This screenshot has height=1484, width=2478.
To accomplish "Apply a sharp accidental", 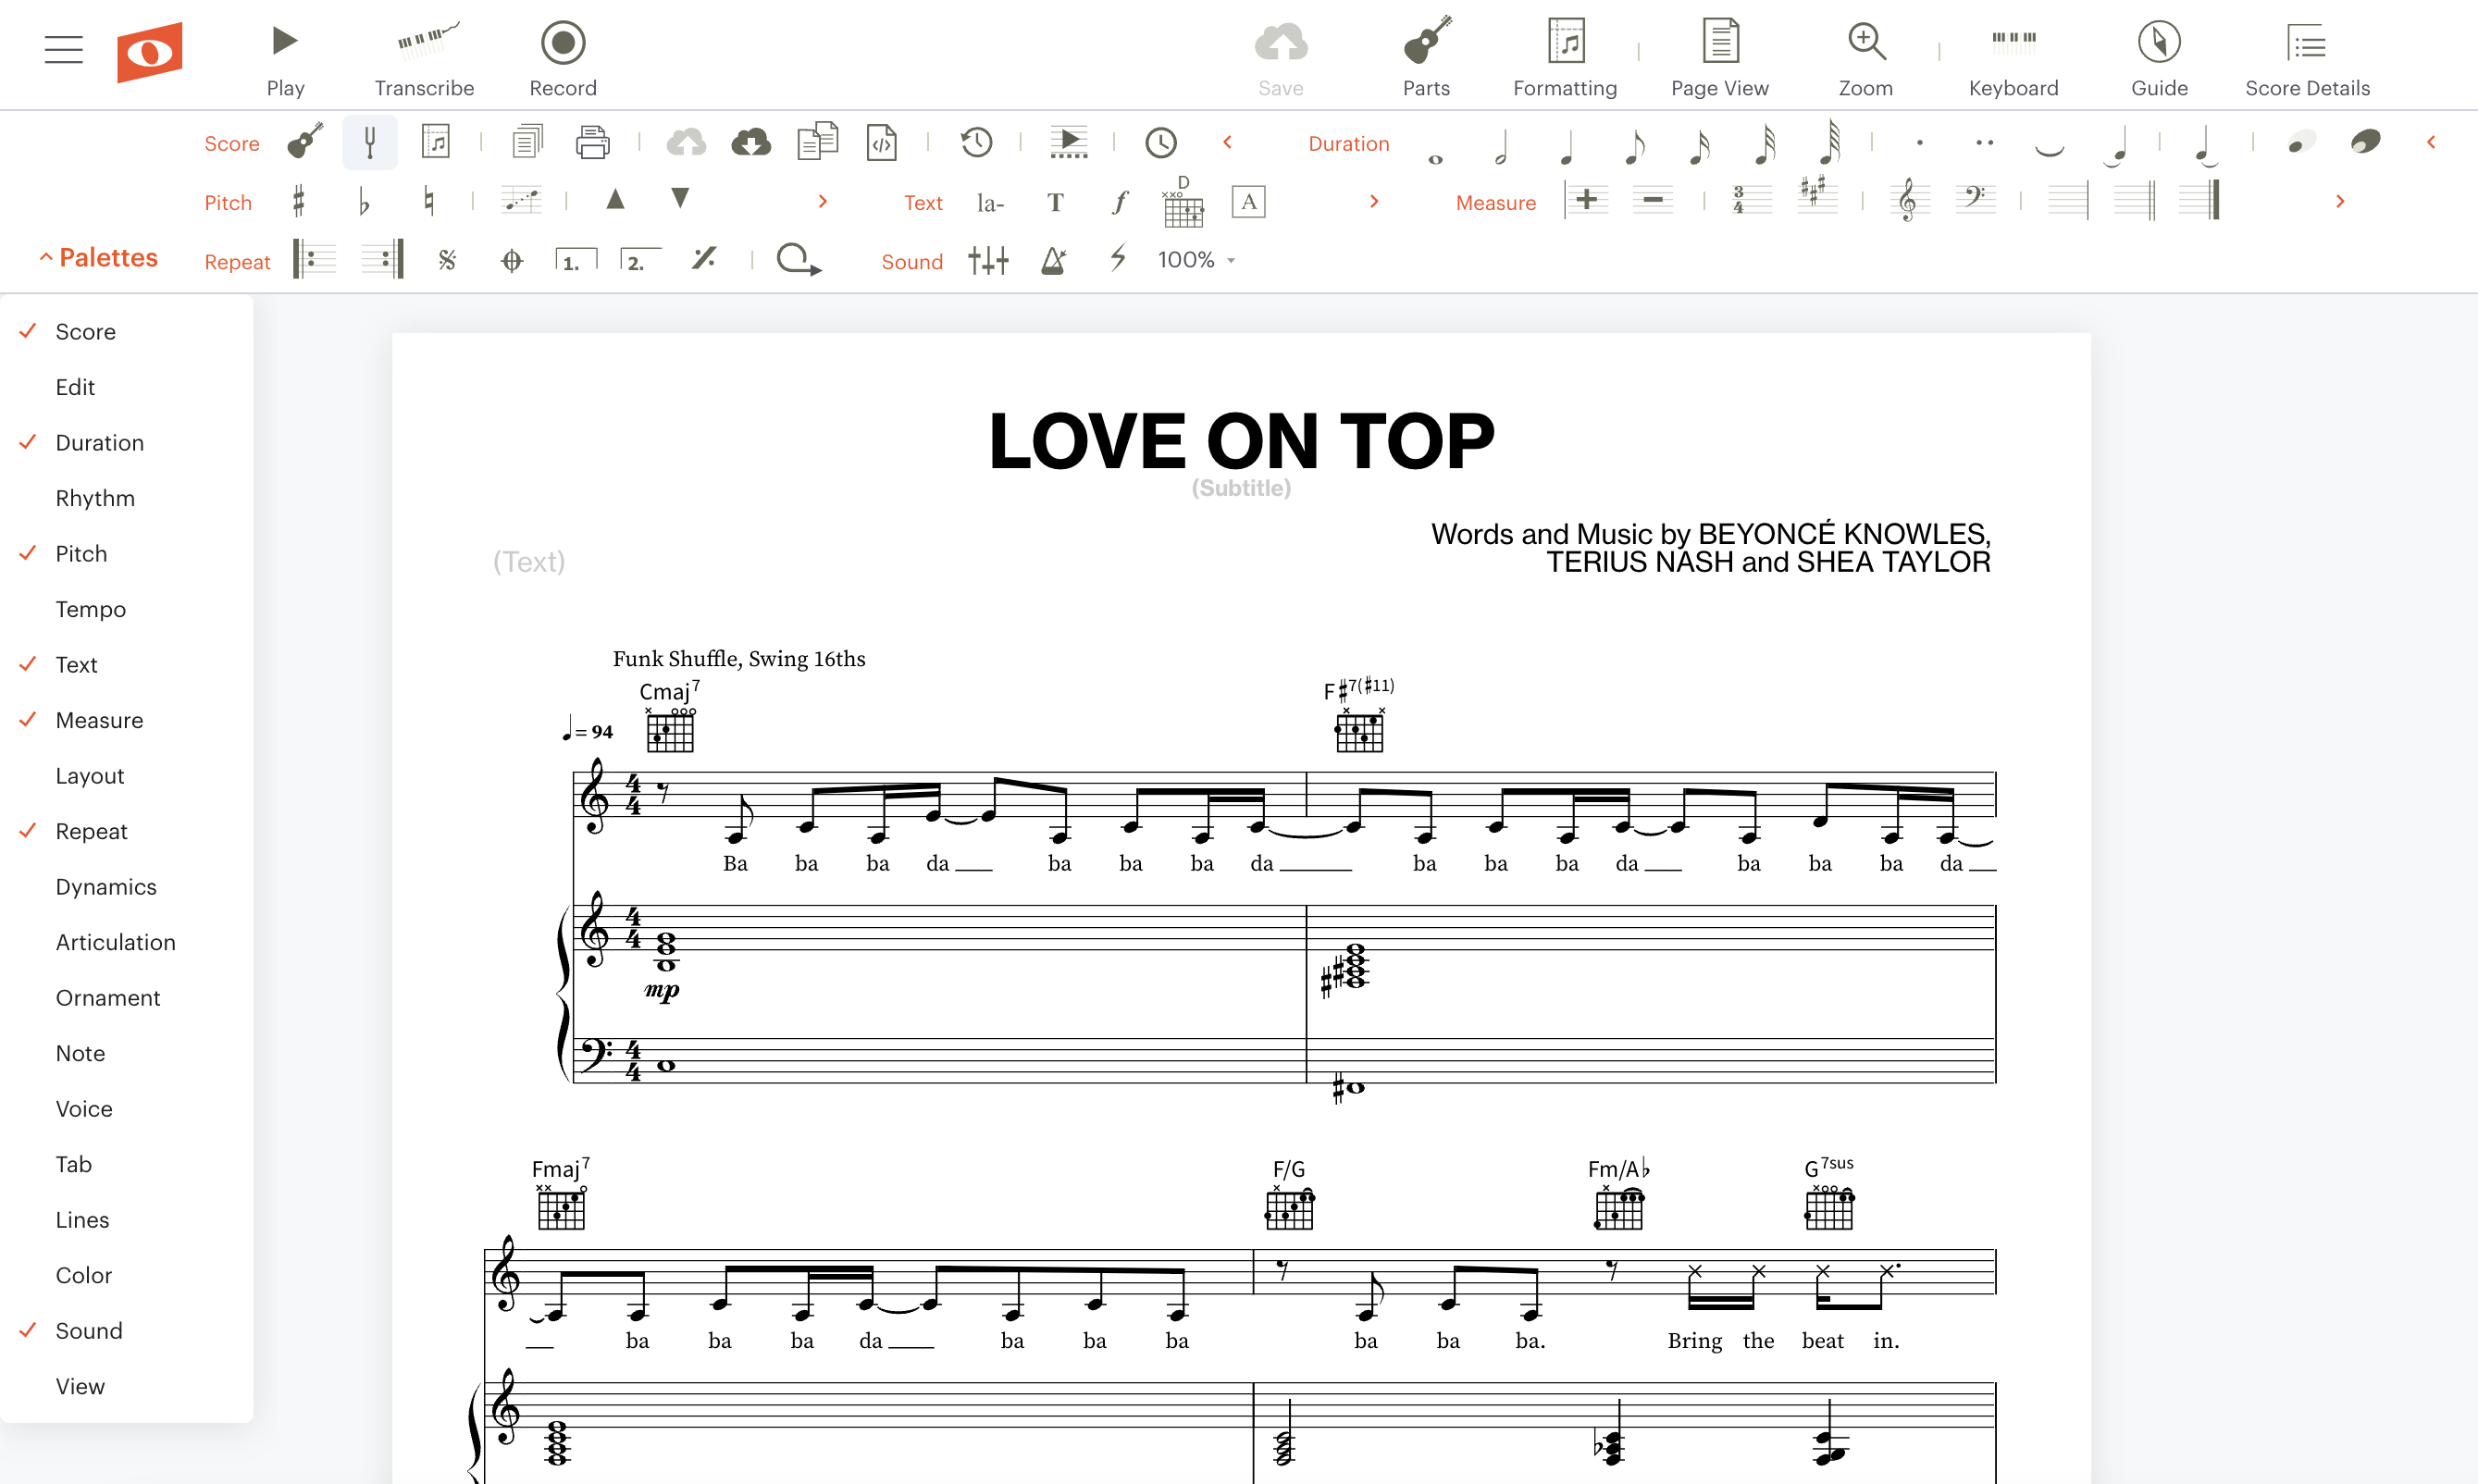I will click(x=298, y=201).
